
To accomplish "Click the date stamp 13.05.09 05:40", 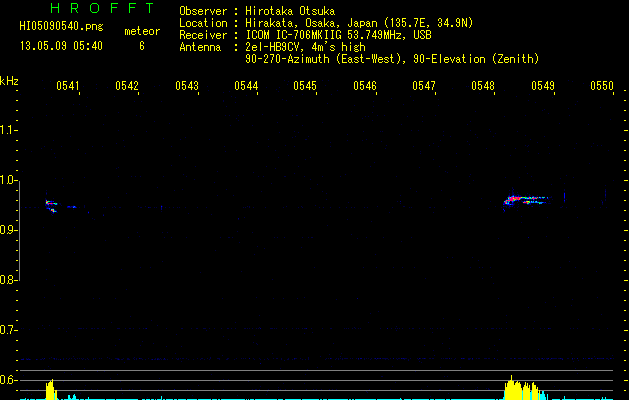I will click(x=61, y=46).
